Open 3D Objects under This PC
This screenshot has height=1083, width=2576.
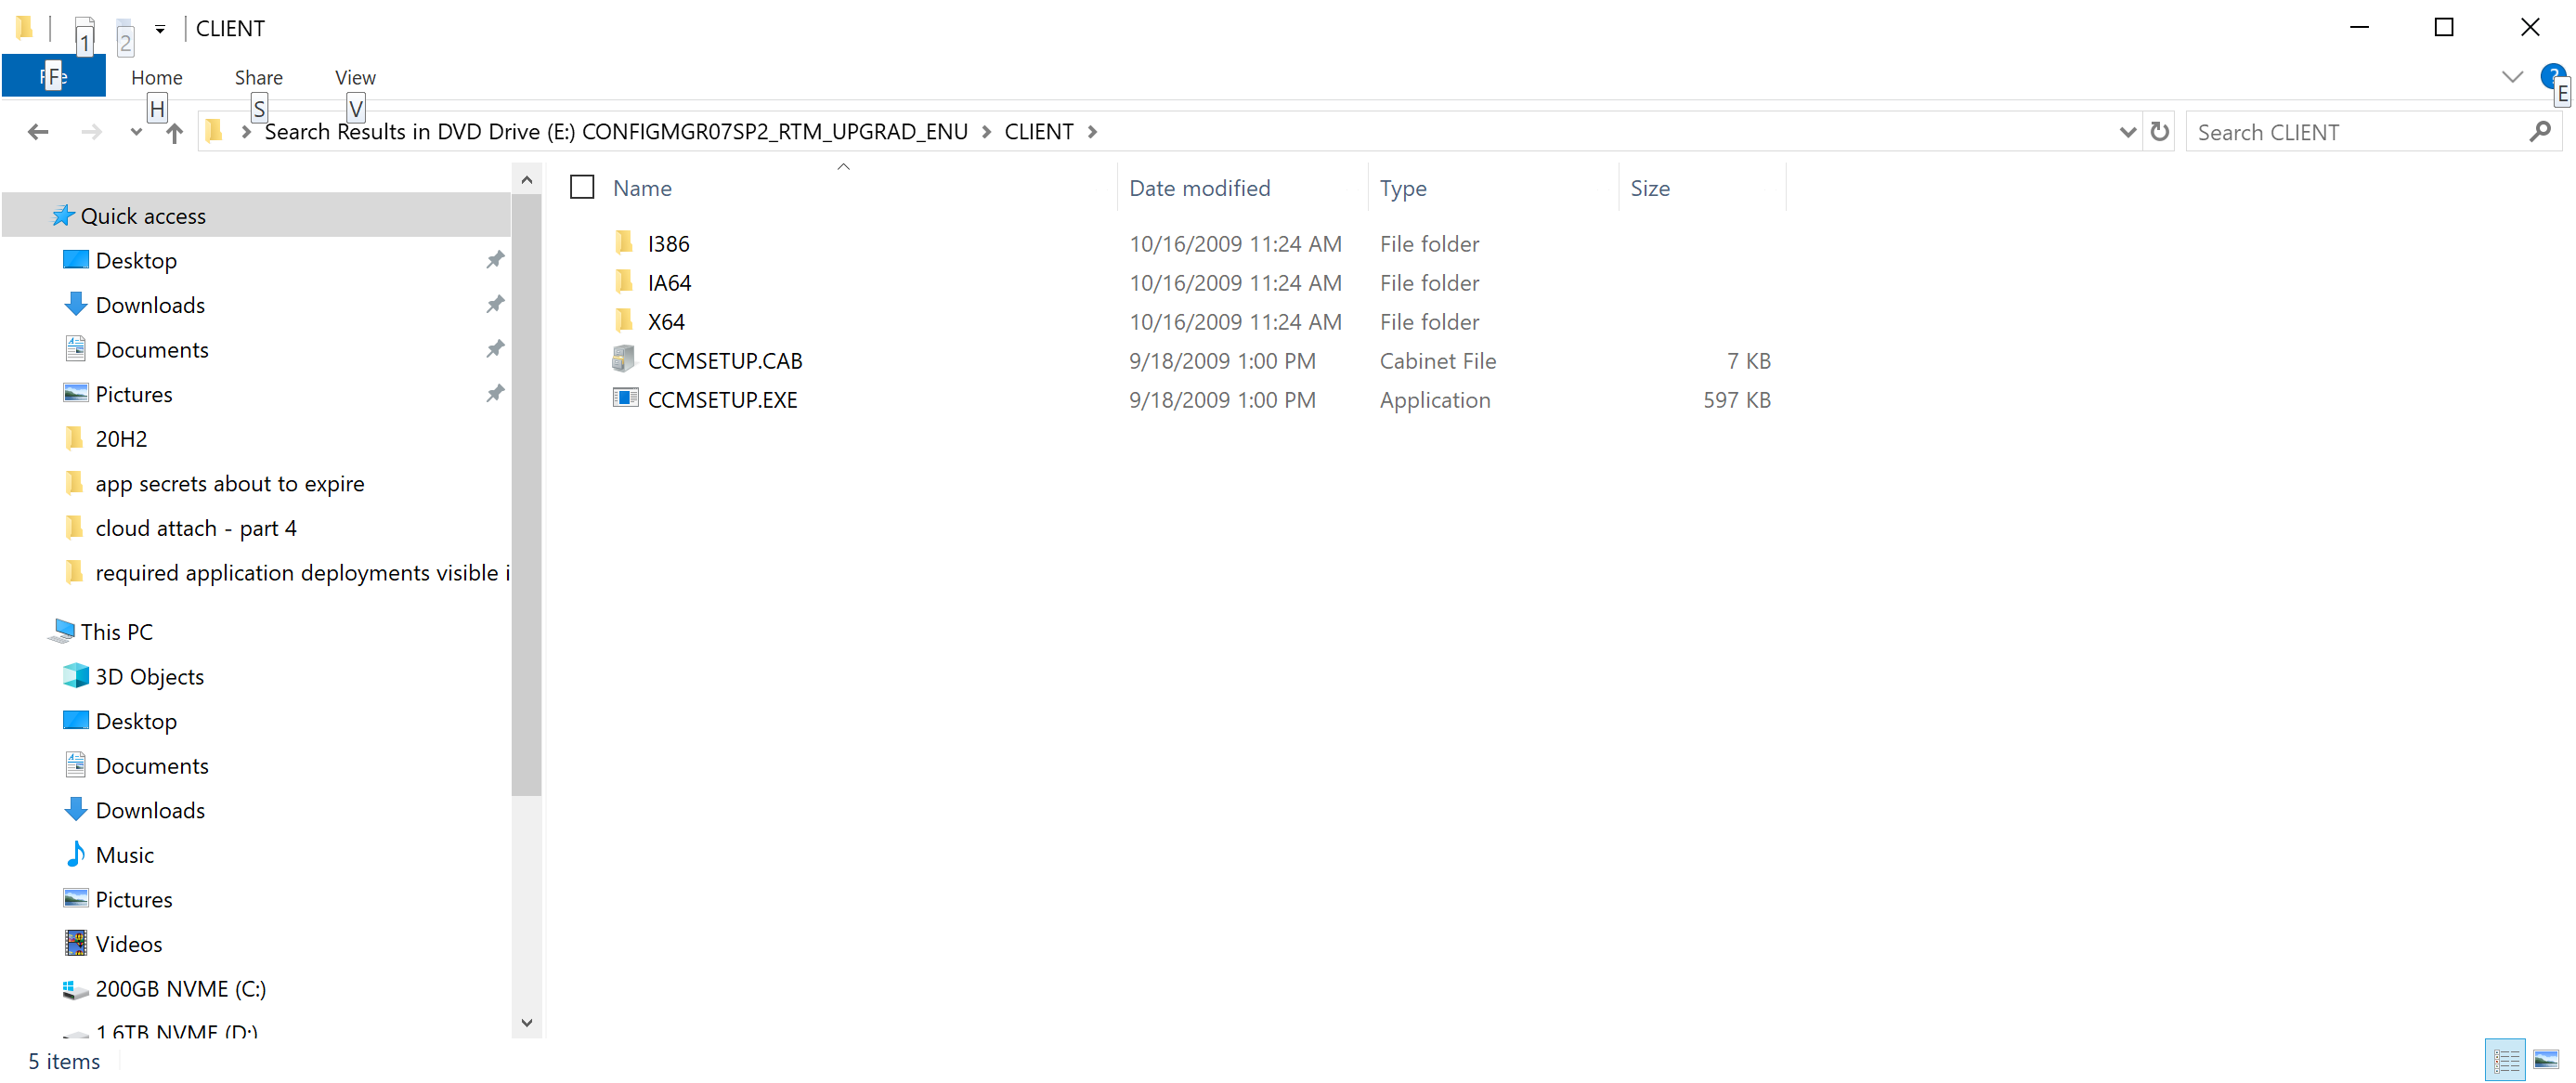tap(149, 676)
